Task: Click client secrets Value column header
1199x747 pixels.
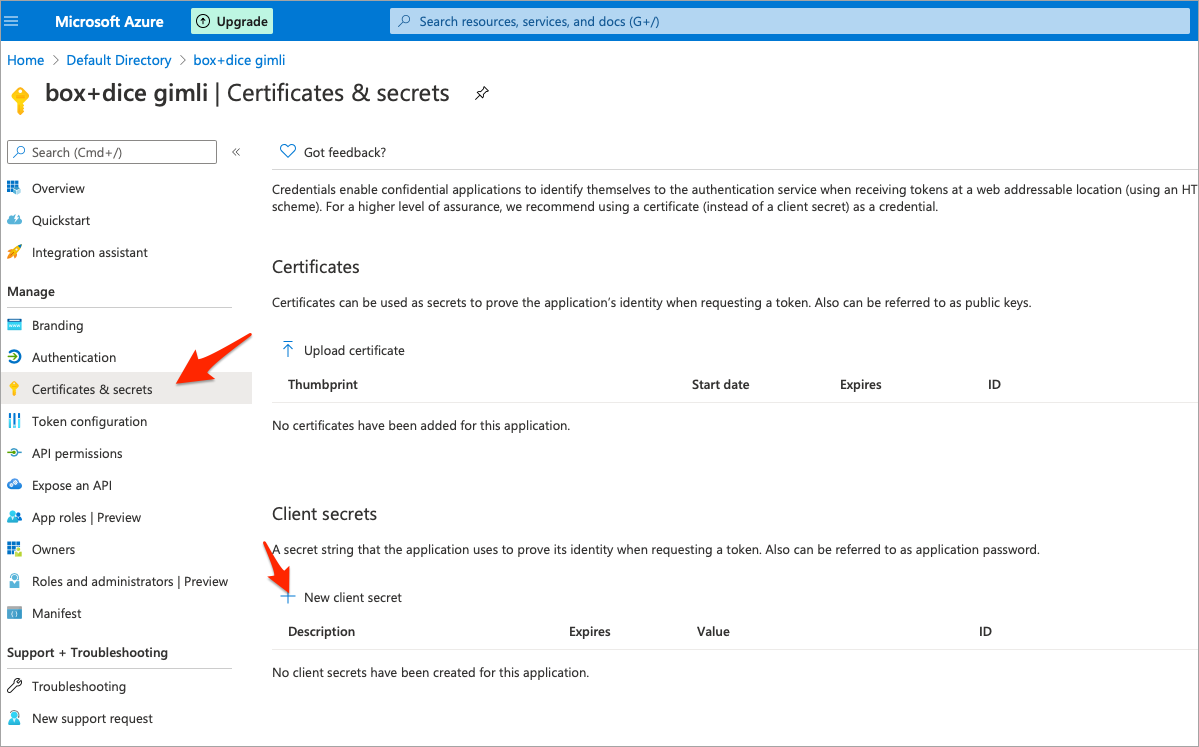Action: 713,632
